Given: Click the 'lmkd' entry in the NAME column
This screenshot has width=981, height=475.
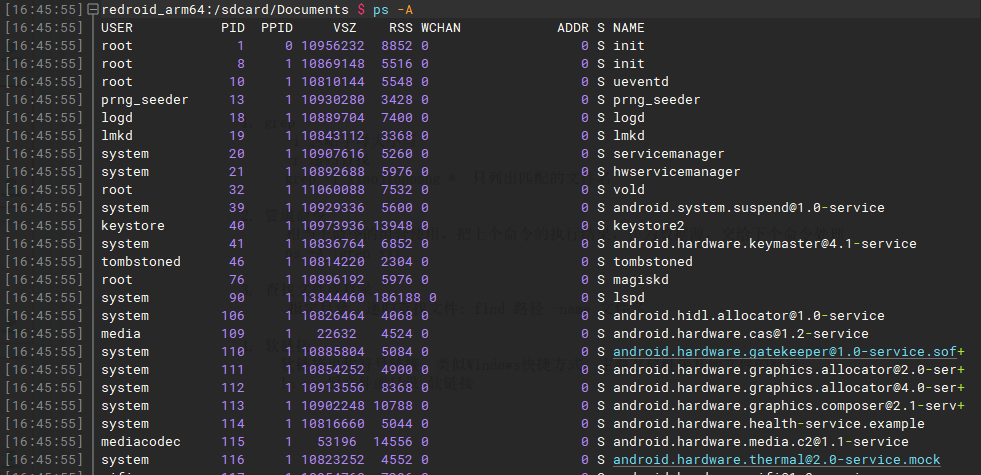Looking at the screenshot, I should click(x=629, y=136).
